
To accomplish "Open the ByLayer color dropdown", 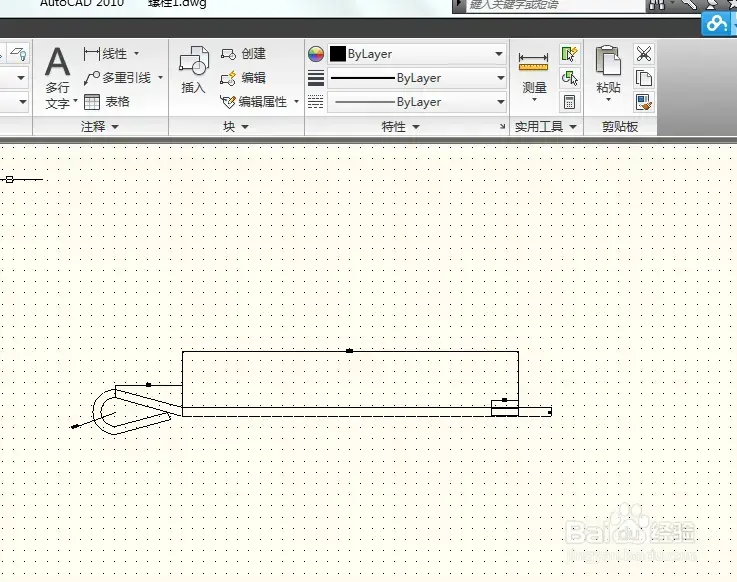I will click(x=499, y=54).
